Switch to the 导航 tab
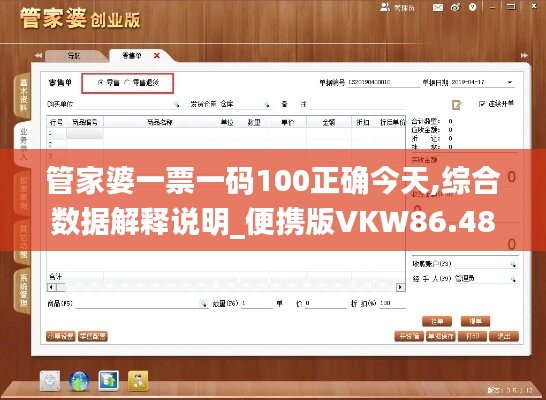This screenshot has height=400, width=546. [74, 56]
